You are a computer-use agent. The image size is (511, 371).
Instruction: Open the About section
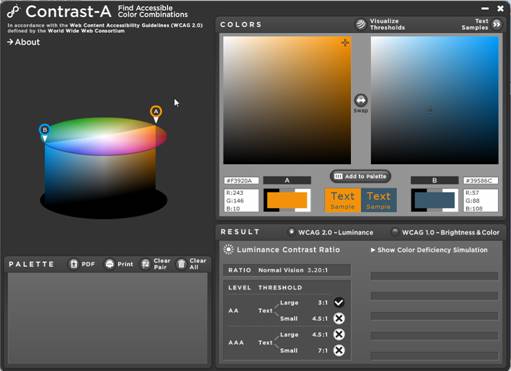point(23,42)
